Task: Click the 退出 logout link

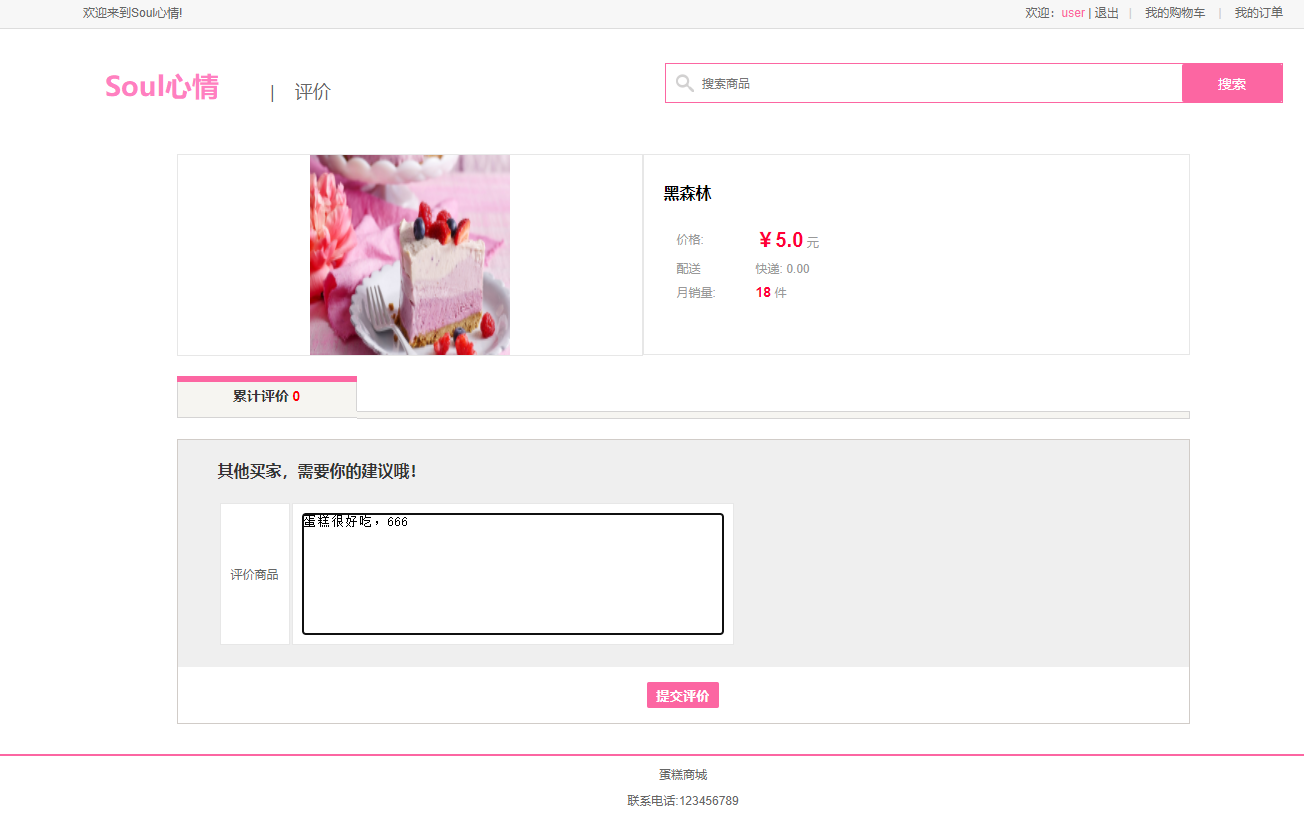Action: point(1105,13)
